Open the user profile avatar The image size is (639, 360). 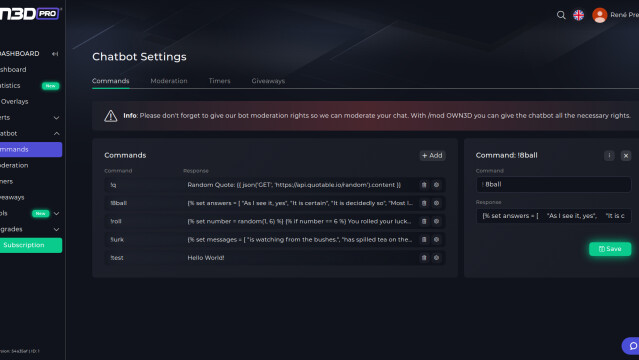[x=599, y=15]
